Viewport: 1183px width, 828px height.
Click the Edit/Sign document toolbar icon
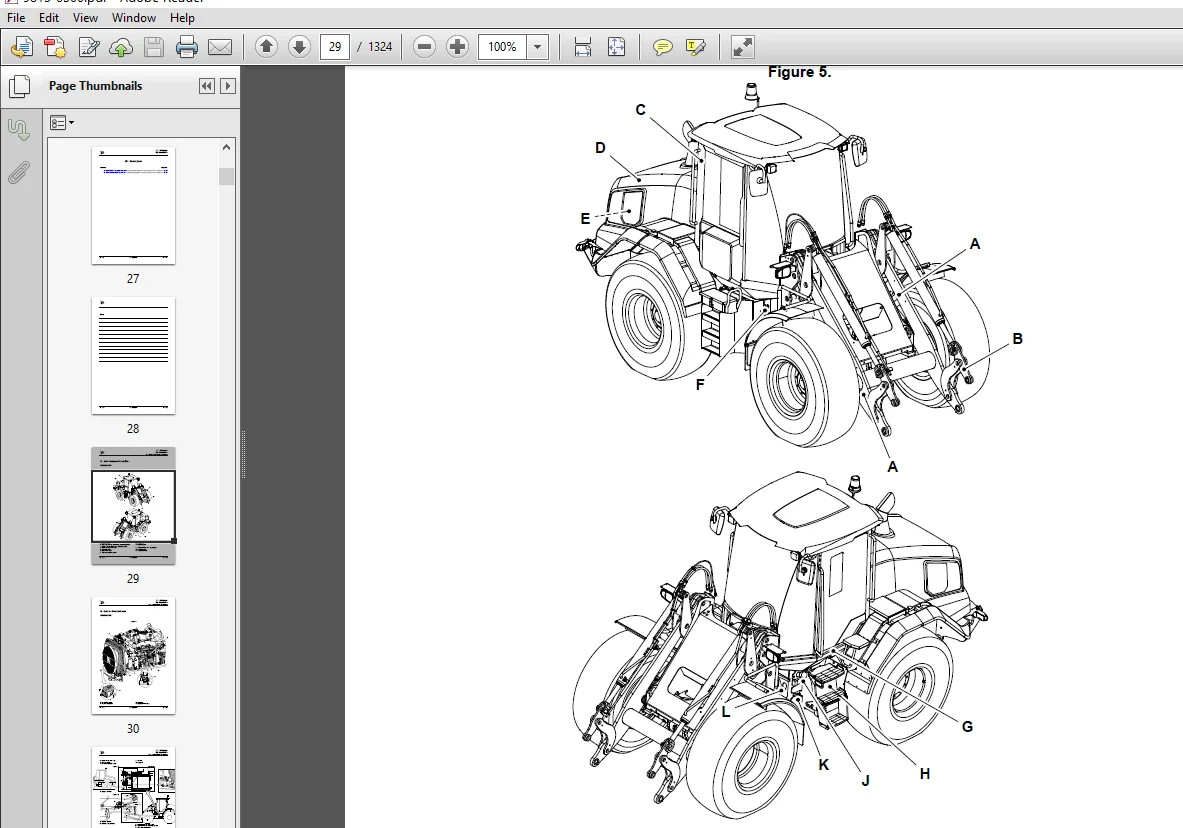tap(89, 47)
